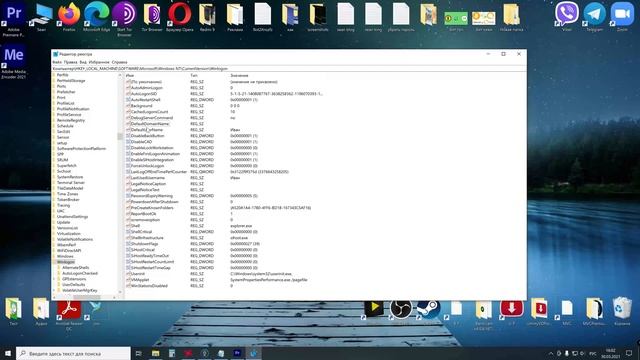Open the screenshots folder on desktop
The image size is (640, 360).
[318, 17]
